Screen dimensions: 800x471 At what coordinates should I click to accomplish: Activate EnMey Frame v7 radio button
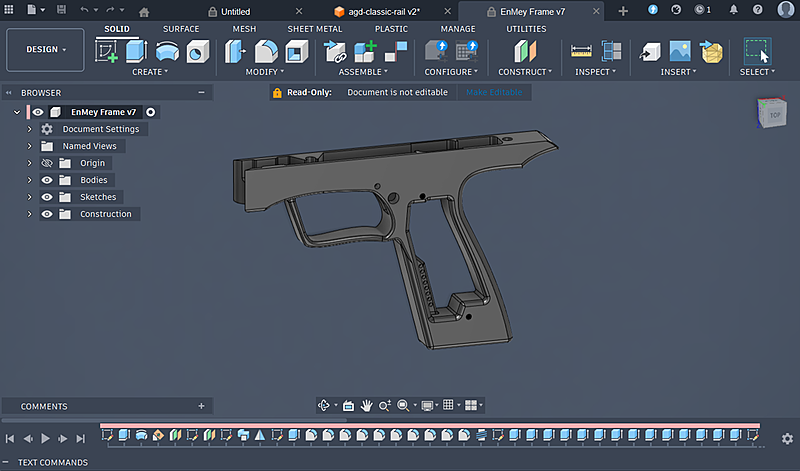click(x=151, y=112)
